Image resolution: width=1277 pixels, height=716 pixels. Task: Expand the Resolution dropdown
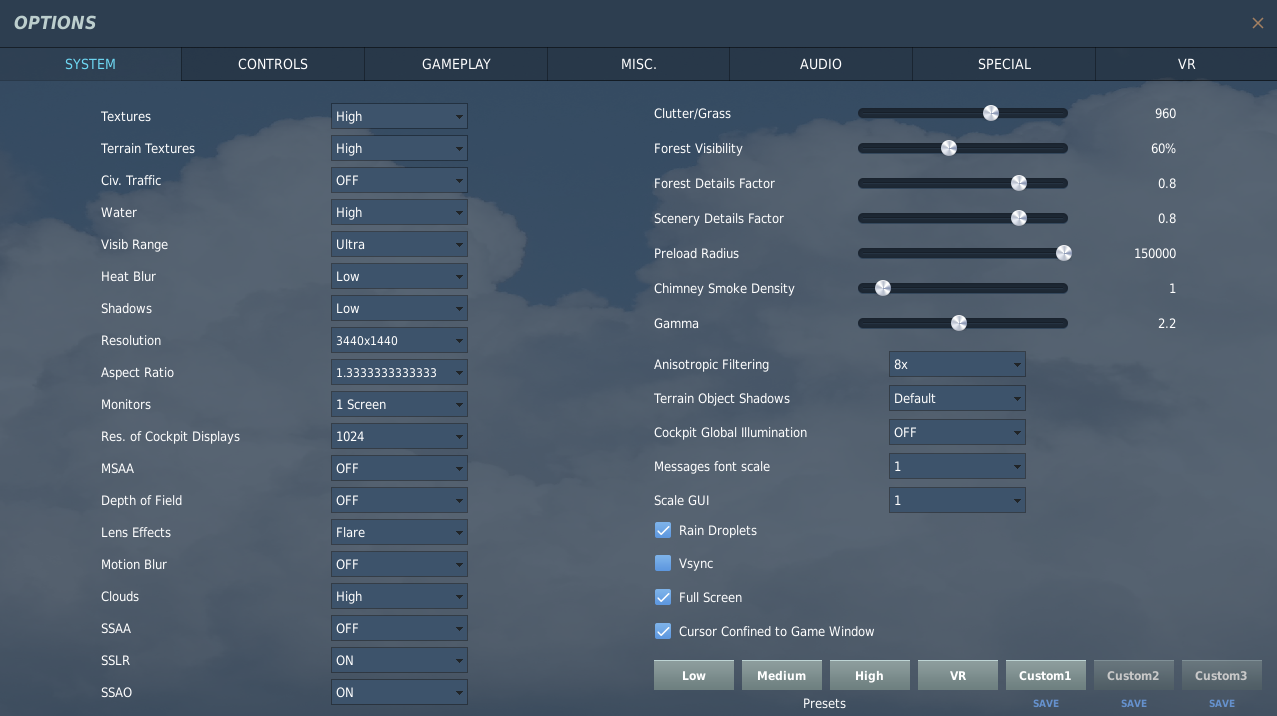[399, 340]
